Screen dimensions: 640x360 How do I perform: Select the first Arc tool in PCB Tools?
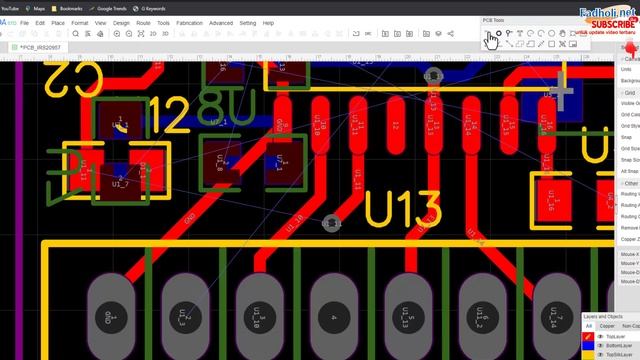[530, 33]
